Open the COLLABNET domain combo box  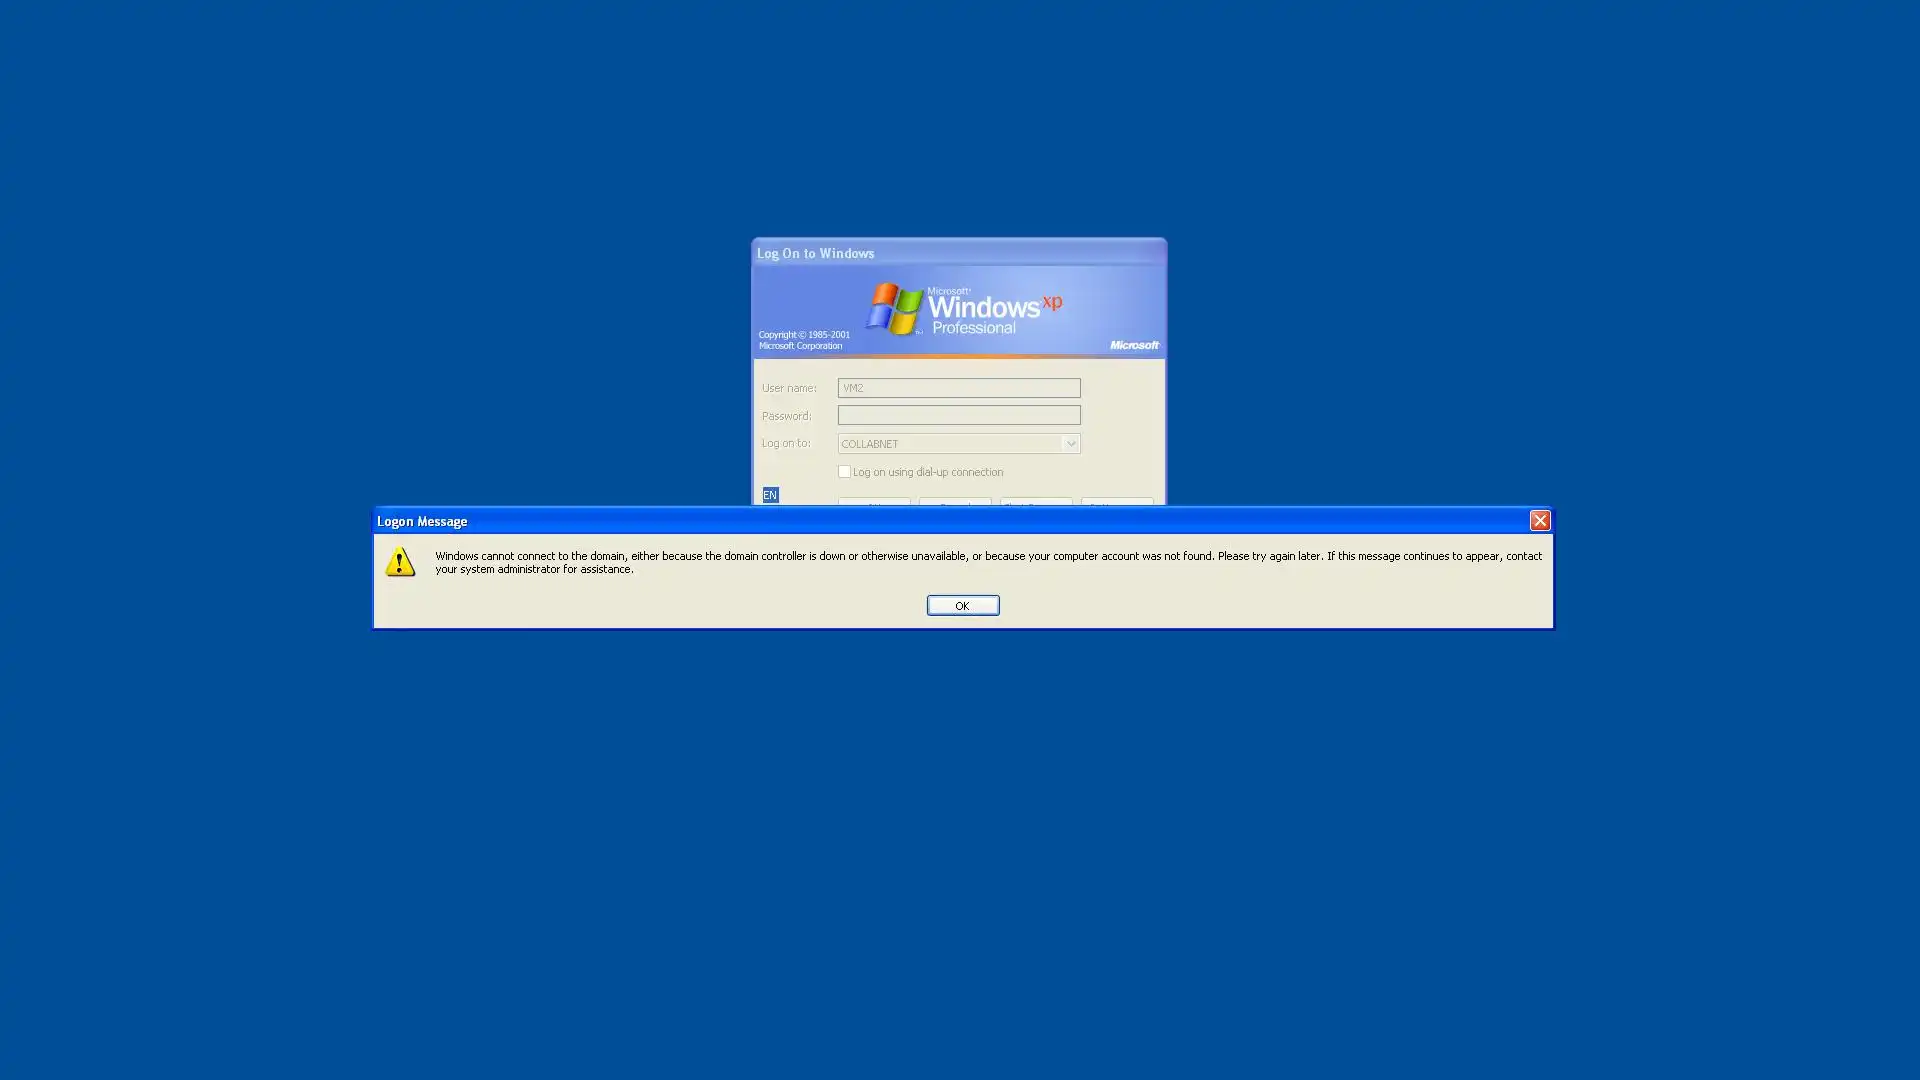click(x=950, y=444)
